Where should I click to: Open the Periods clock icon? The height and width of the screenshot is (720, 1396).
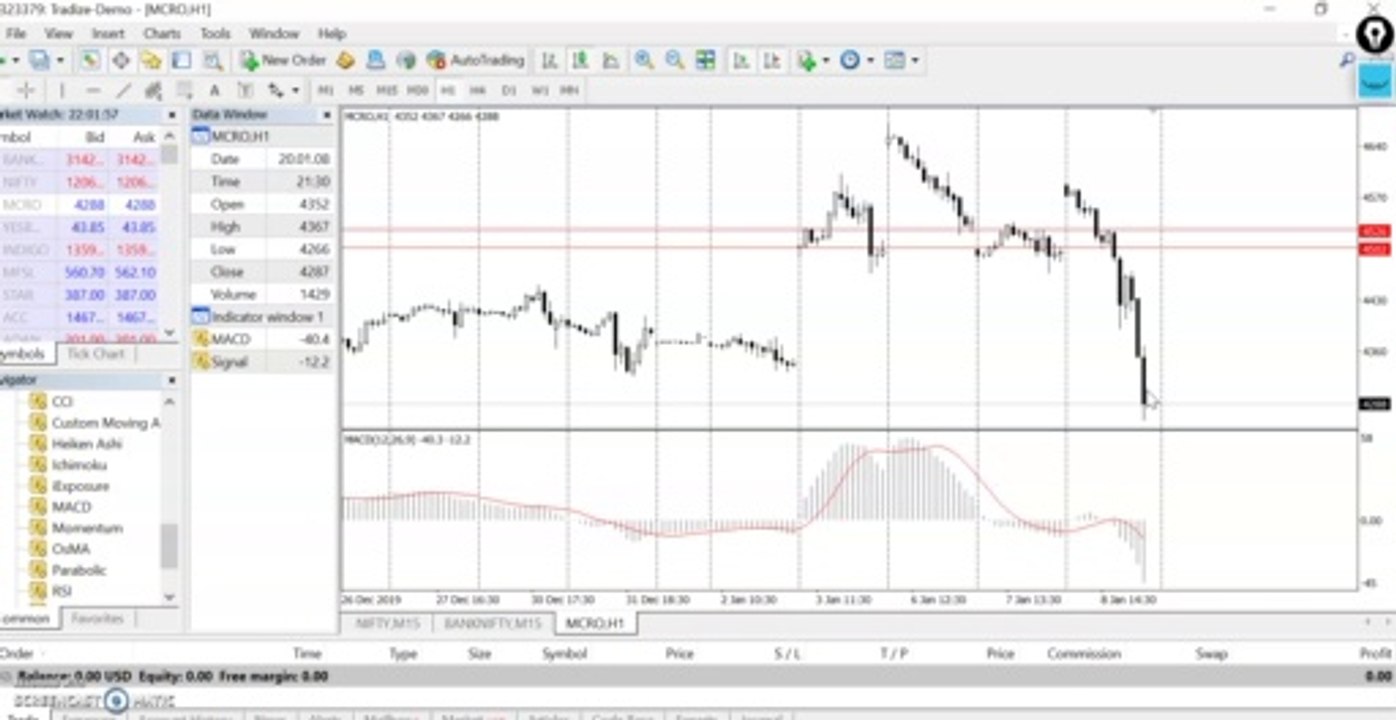(x=850, y=60)
